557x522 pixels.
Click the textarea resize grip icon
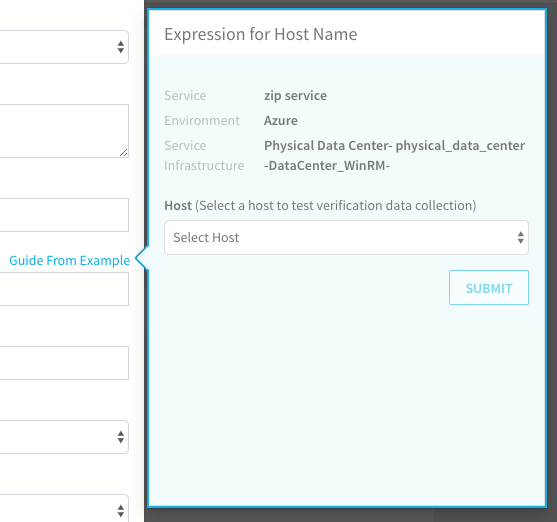(123, 153)
